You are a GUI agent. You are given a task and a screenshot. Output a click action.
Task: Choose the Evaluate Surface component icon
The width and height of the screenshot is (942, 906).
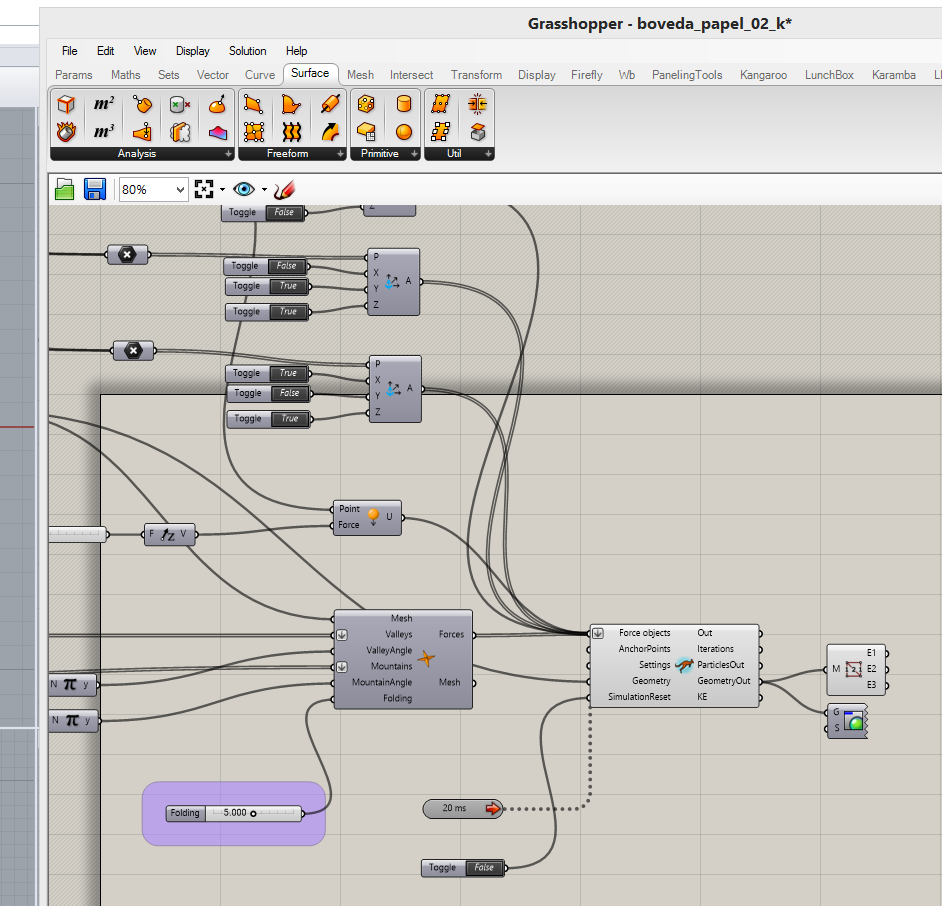click(217, 105)
